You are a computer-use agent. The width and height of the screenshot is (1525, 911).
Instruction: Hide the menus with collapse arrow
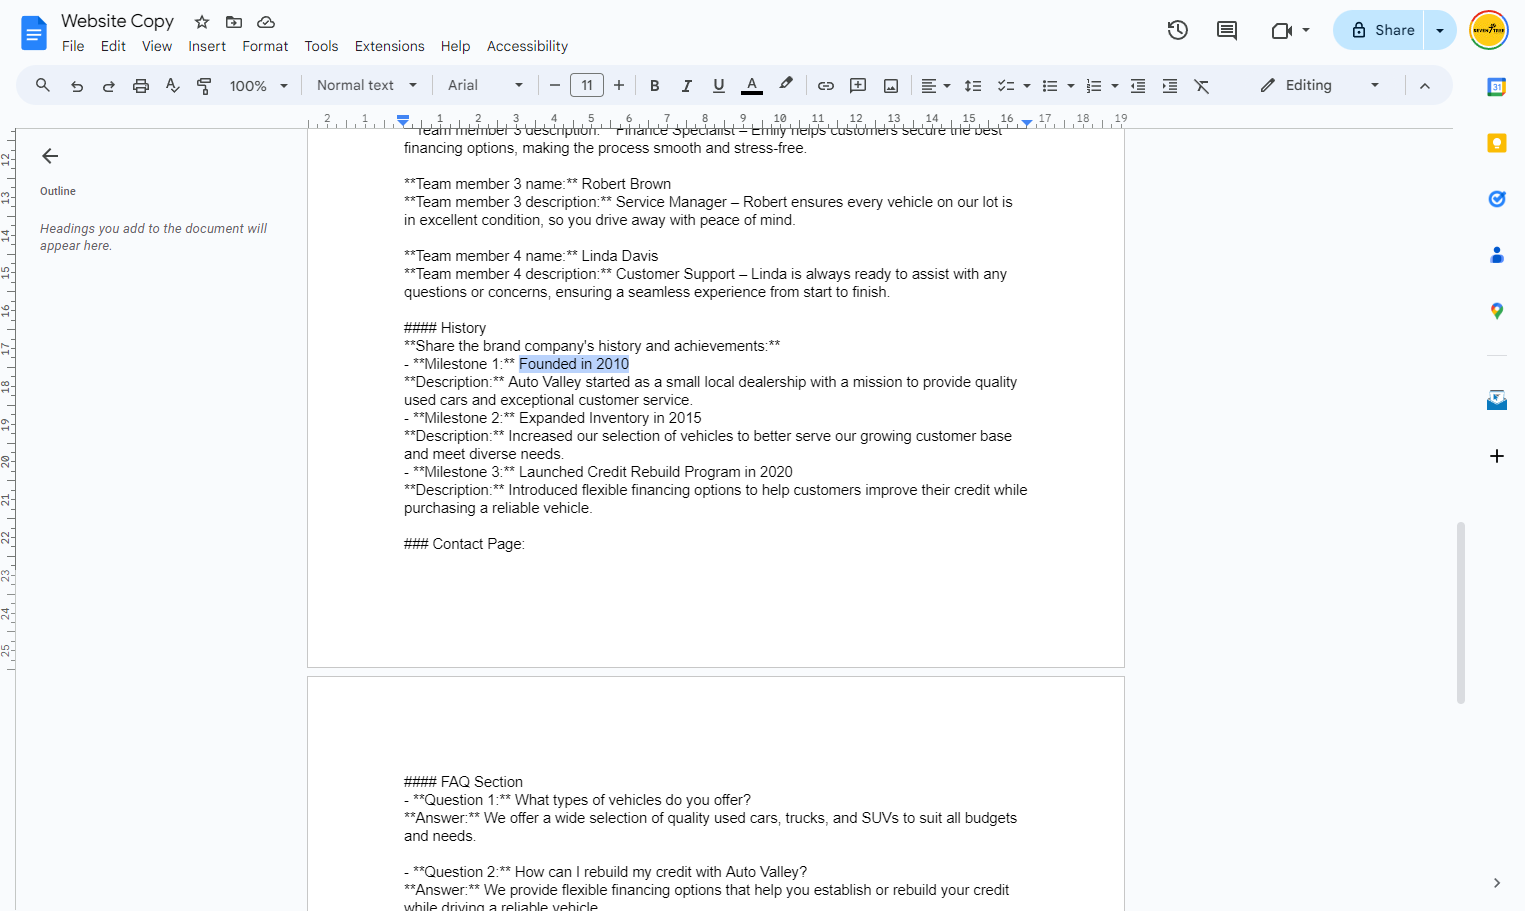tap(1425, 86)
